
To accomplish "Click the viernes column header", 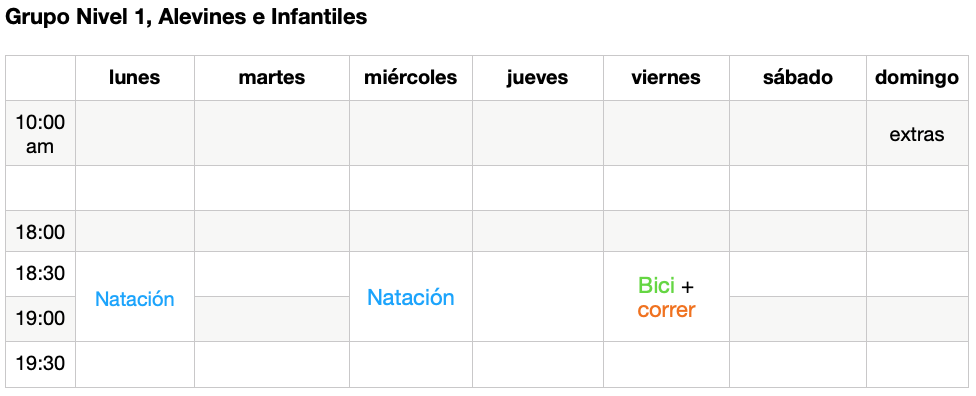I will tap(666, 77).
